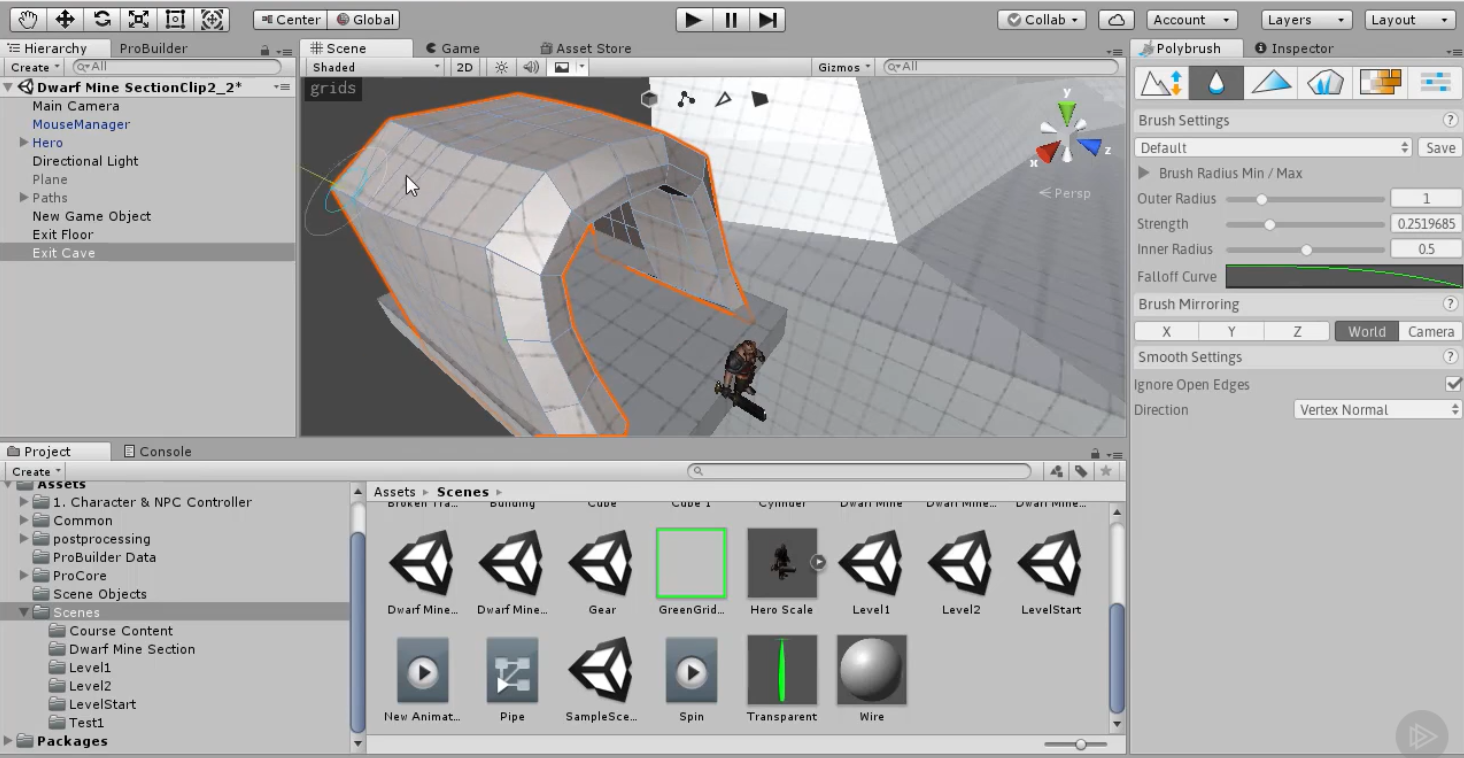Select ProBuilder vertex mode icon

pos(686,99)
